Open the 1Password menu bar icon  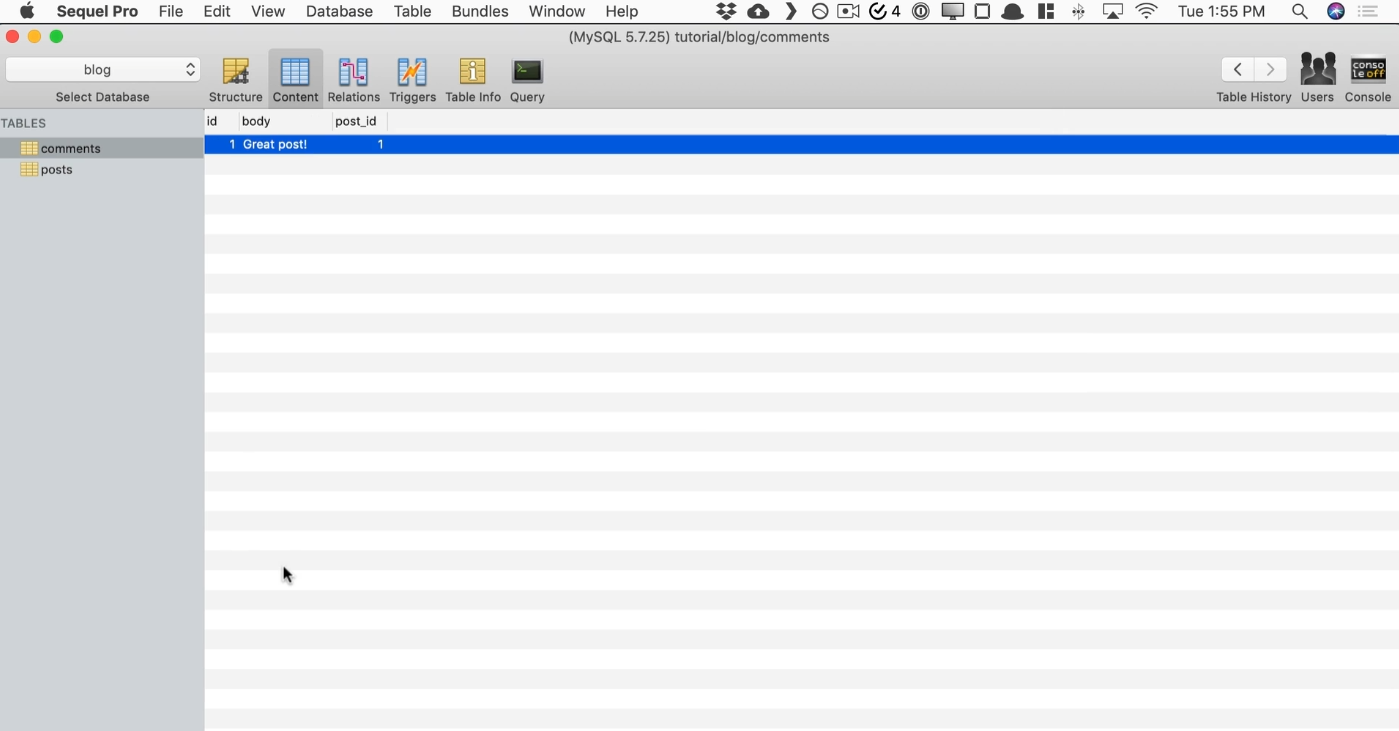[921, 11]
